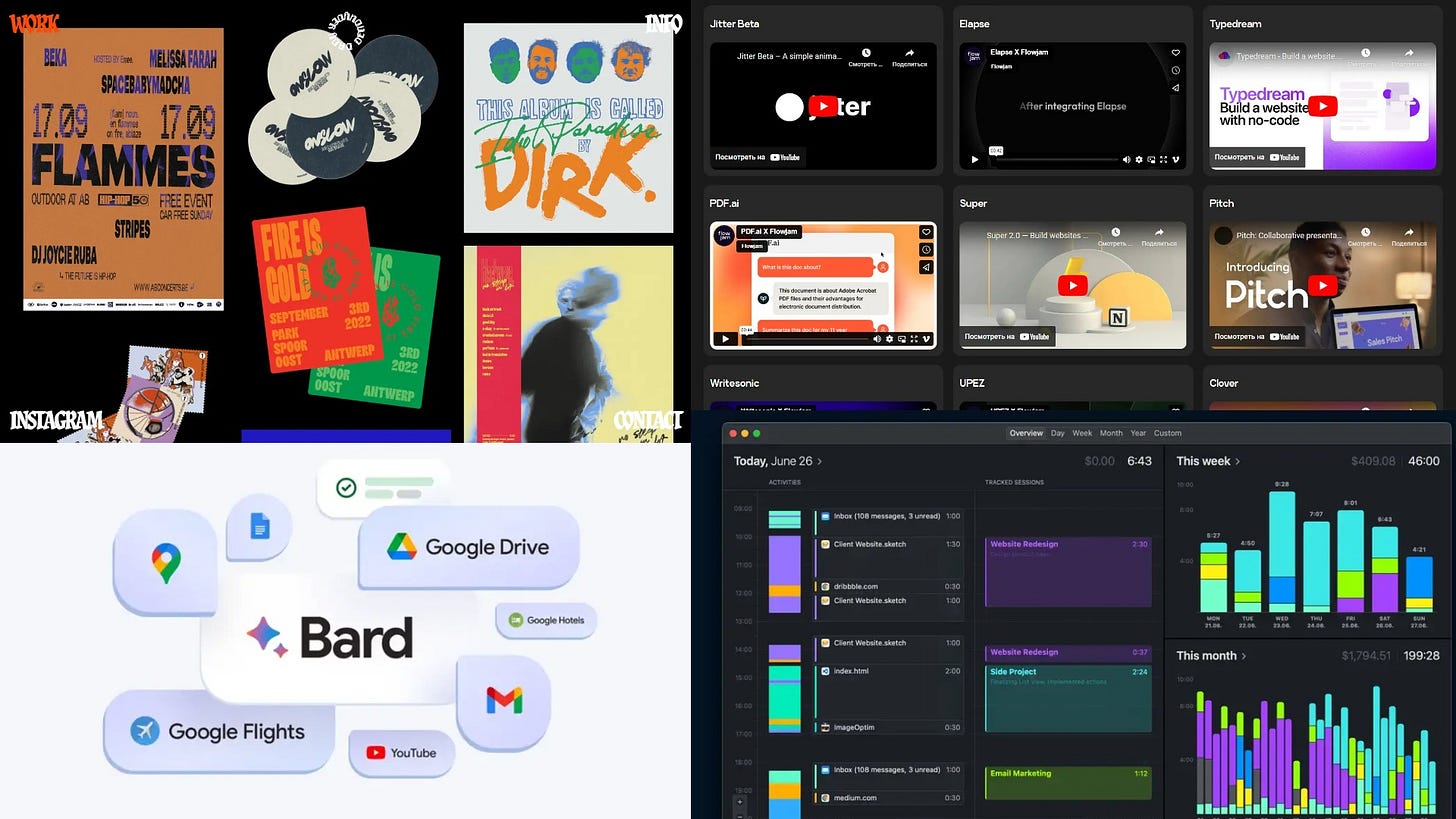Image resolution: width=1456 pixels, height=819 pixels.
Task: Expand the This month chevron
Action: [1244, 656]
